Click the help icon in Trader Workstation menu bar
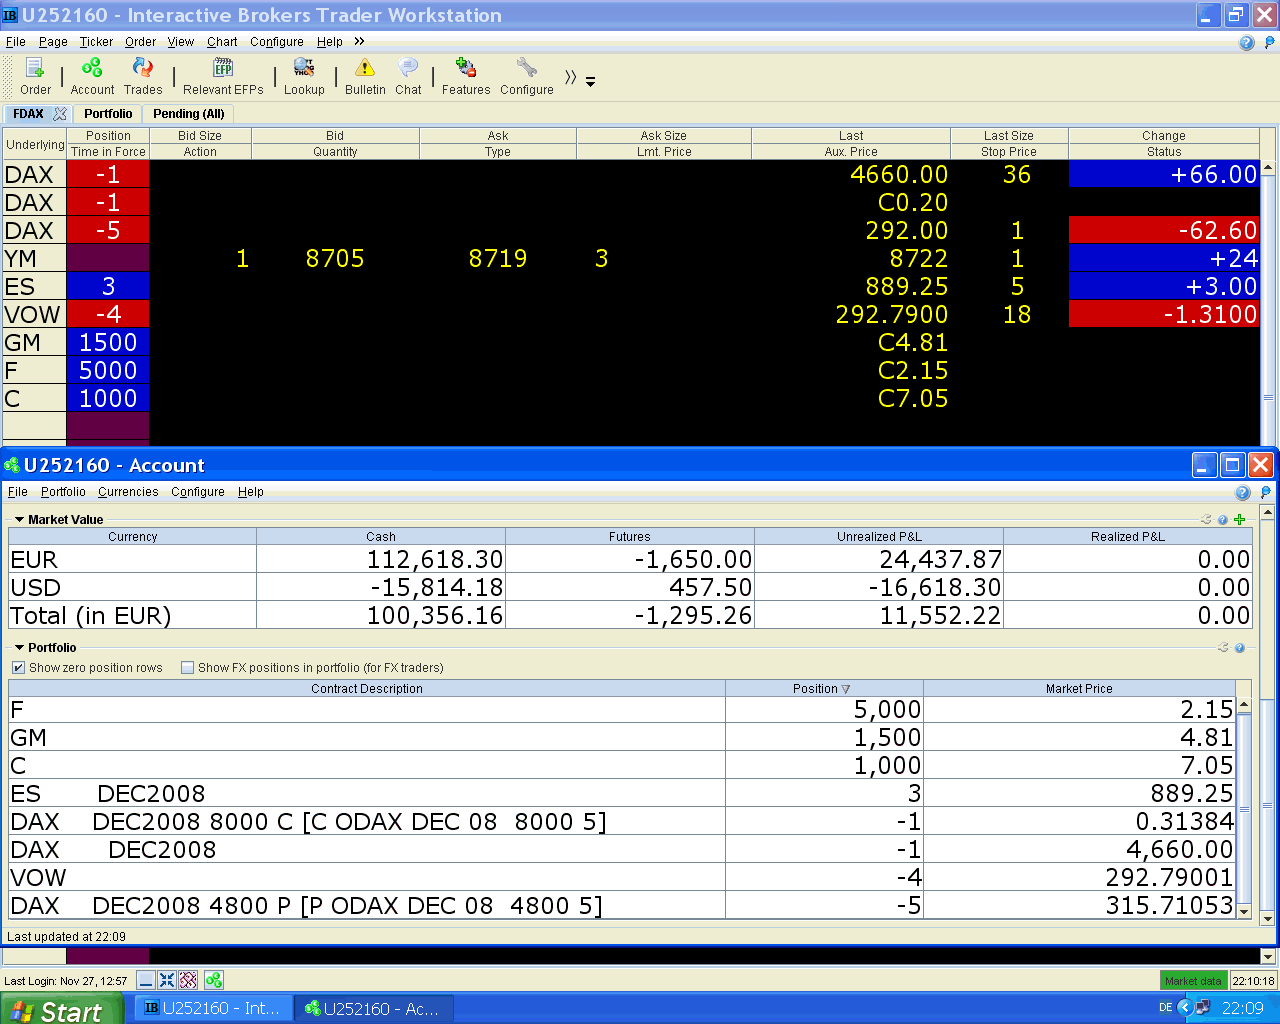The height and width of the screenshot is (1024, 1280). coord(1247,42)
